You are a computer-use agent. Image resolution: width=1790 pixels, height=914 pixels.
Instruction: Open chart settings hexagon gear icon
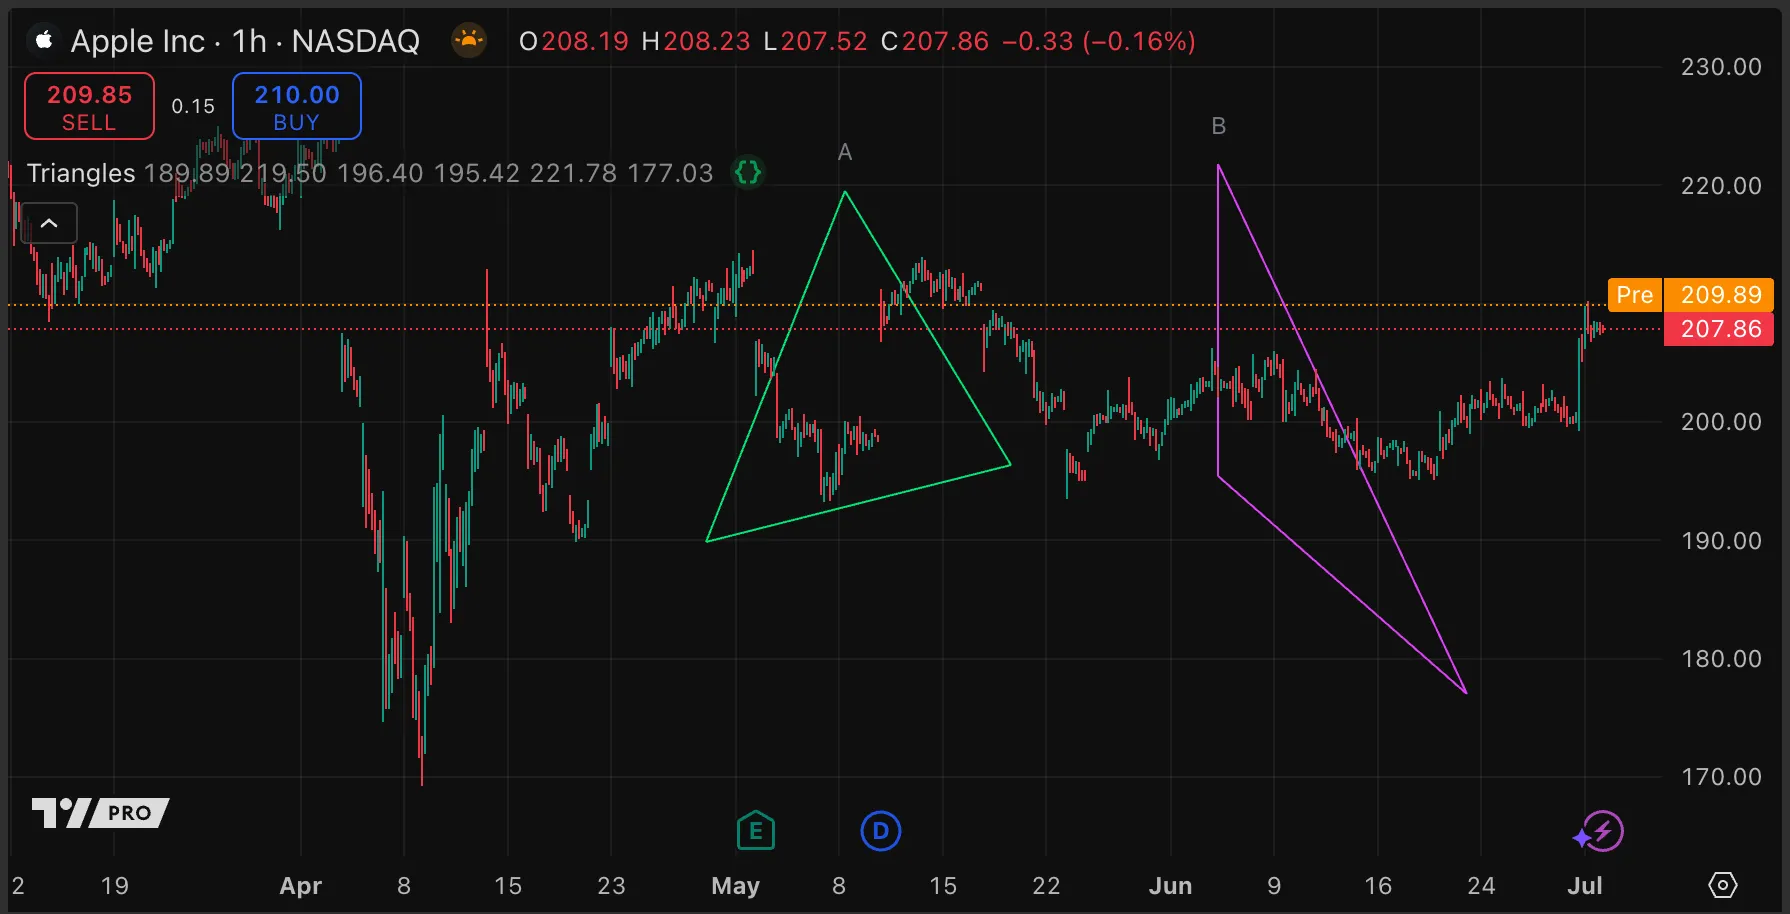(x=1722, y=885)
